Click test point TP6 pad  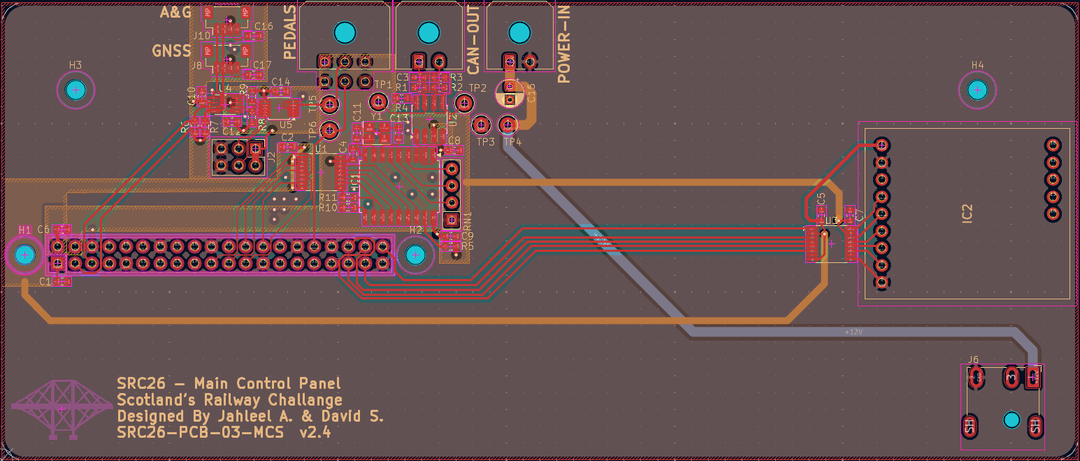330,129
